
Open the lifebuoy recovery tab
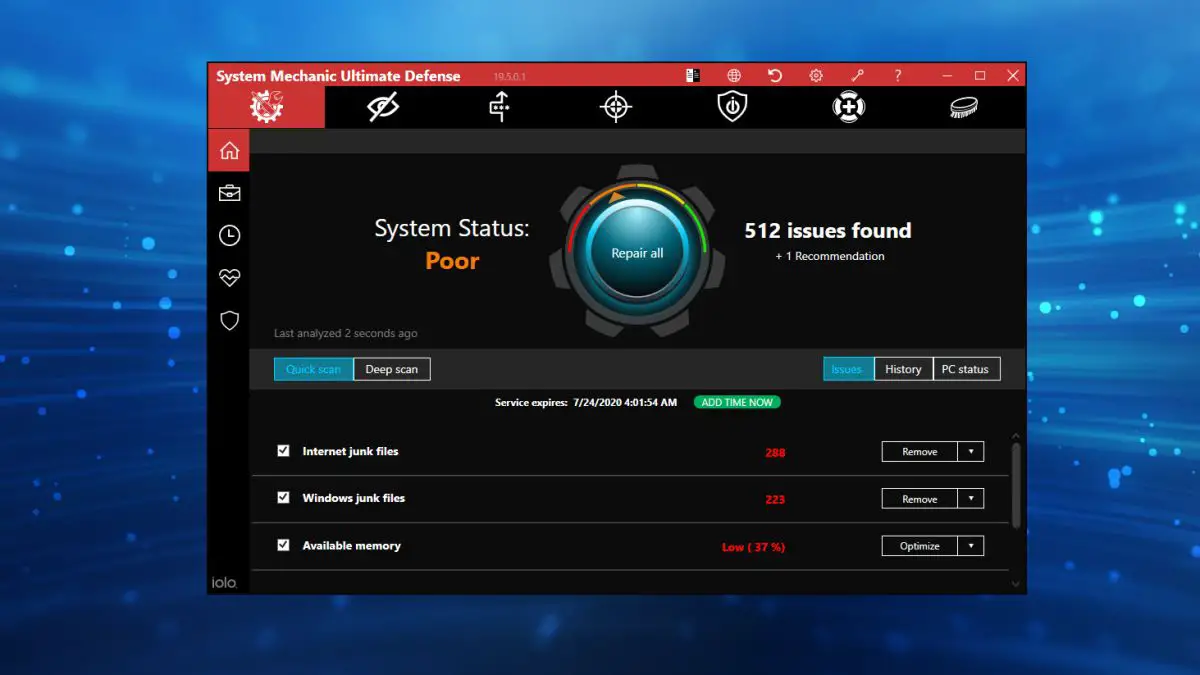[x=849, y=107]
